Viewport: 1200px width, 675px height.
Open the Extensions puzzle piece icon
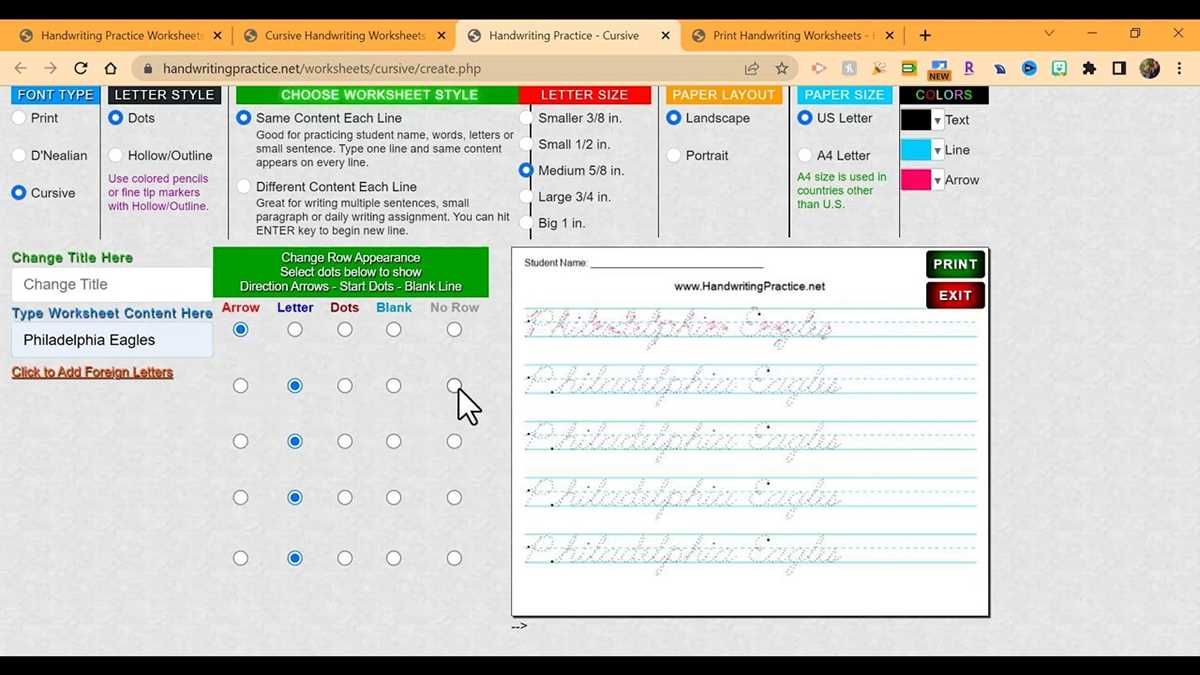[x=1089, y=69]
